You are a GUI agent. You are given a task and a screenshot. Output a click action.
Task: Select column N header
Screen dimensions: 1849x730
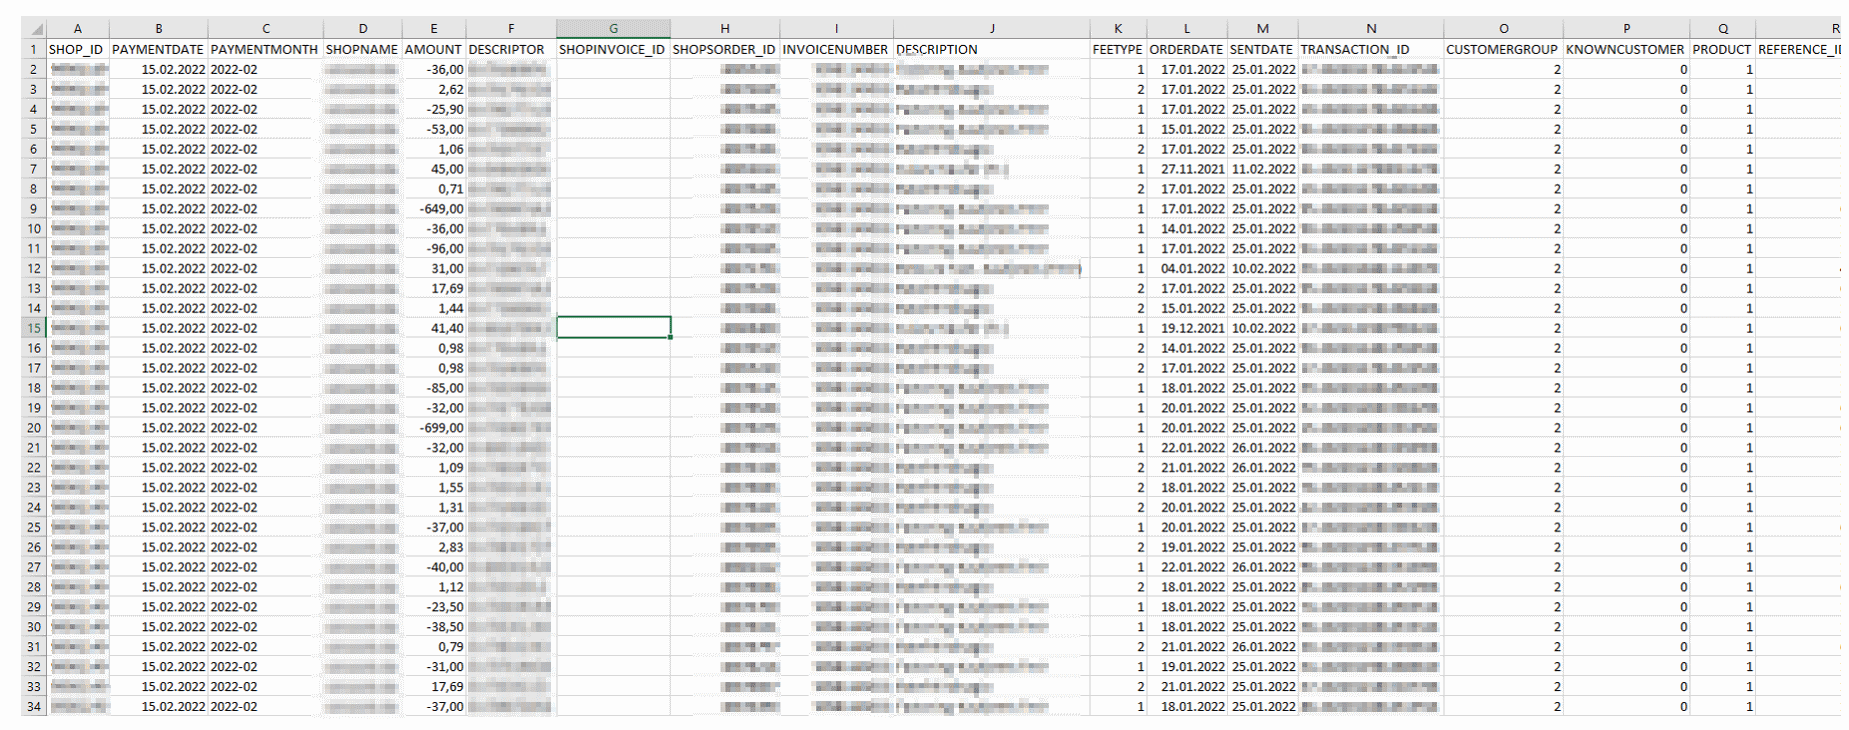pos(1370,29)
